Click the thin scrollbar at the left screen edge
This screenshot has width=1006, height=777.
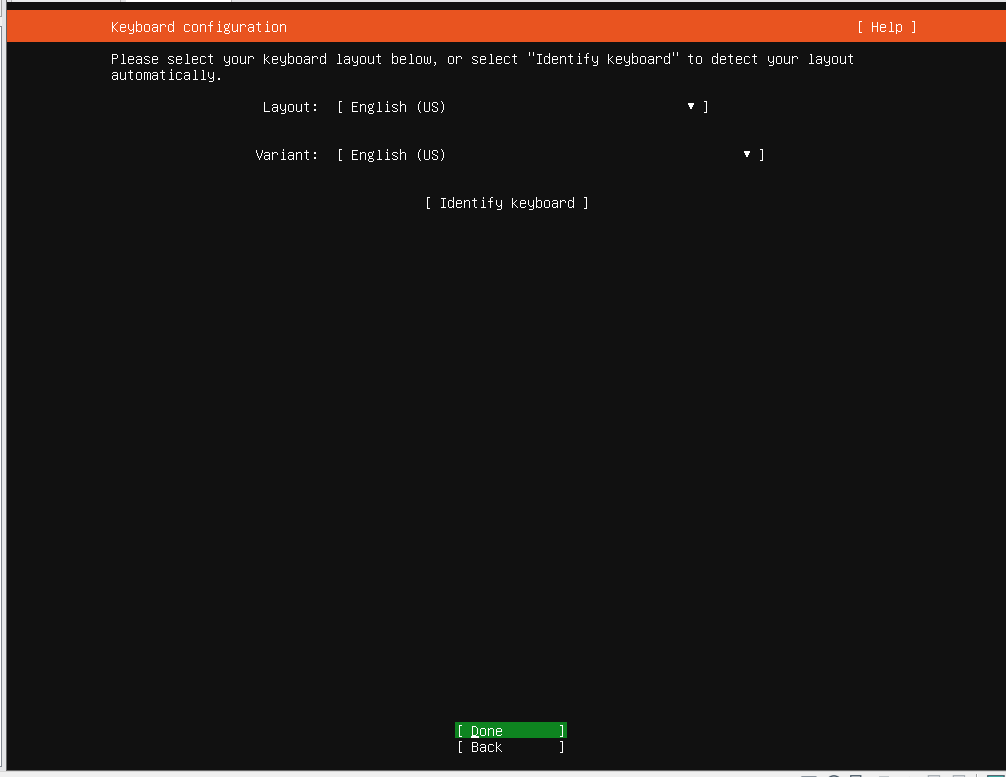3,400
